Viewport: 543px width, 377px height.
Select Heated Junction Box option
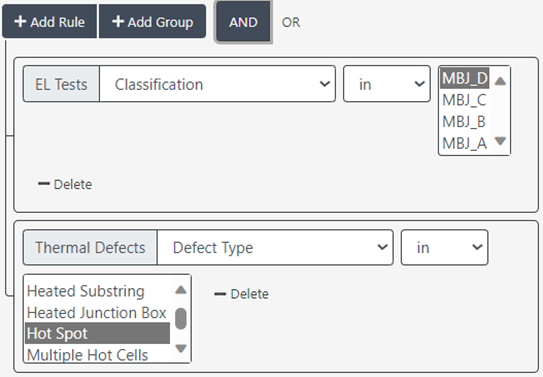click(x=97, y=312)
